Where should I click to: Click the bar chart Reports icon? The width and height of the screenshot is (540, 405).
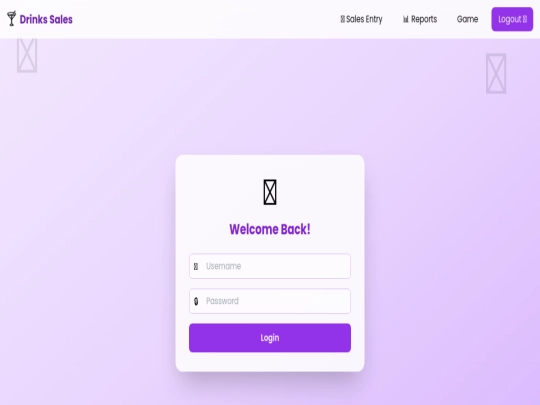406,20
